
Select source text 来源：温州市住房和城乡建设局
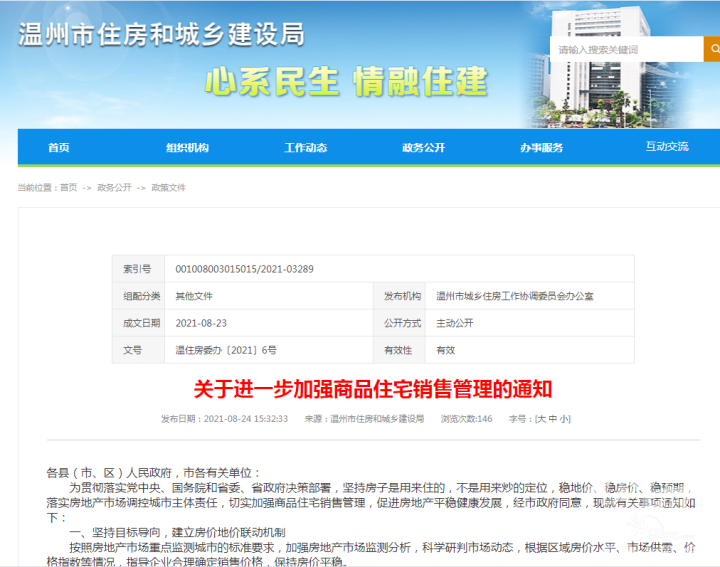[364, 419]
